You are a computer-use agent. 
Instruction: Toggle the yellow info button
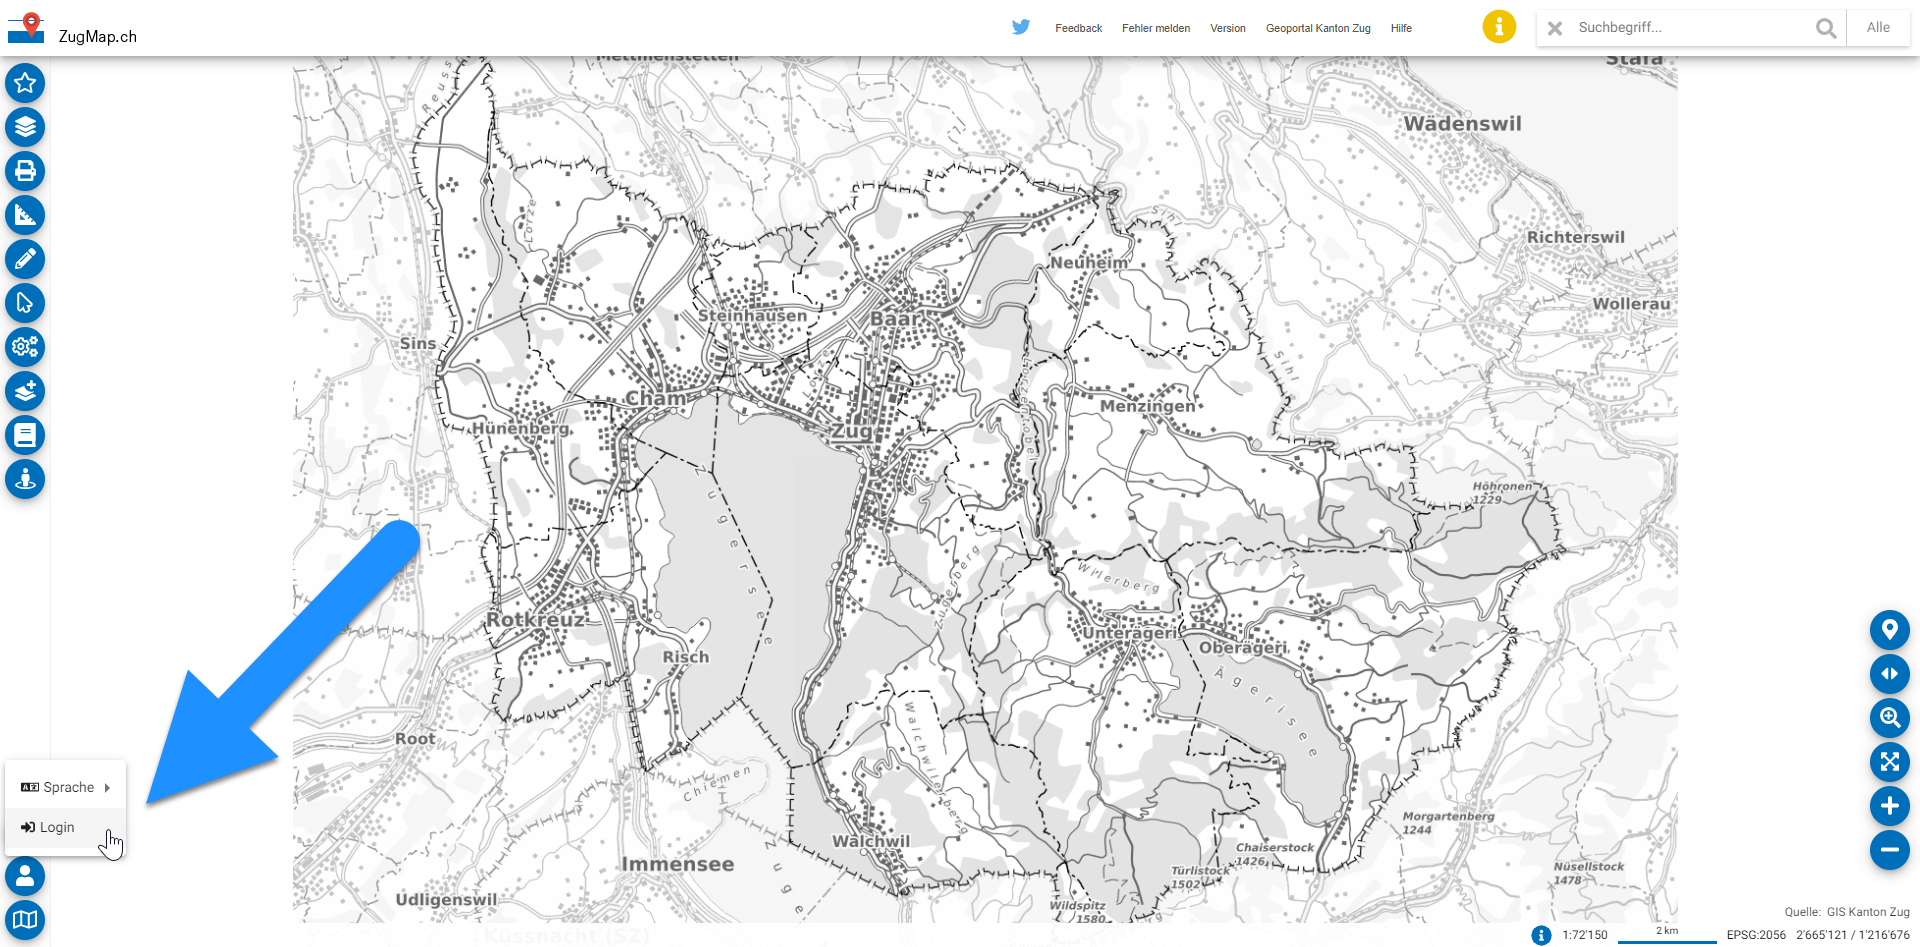click(1498, 27)
